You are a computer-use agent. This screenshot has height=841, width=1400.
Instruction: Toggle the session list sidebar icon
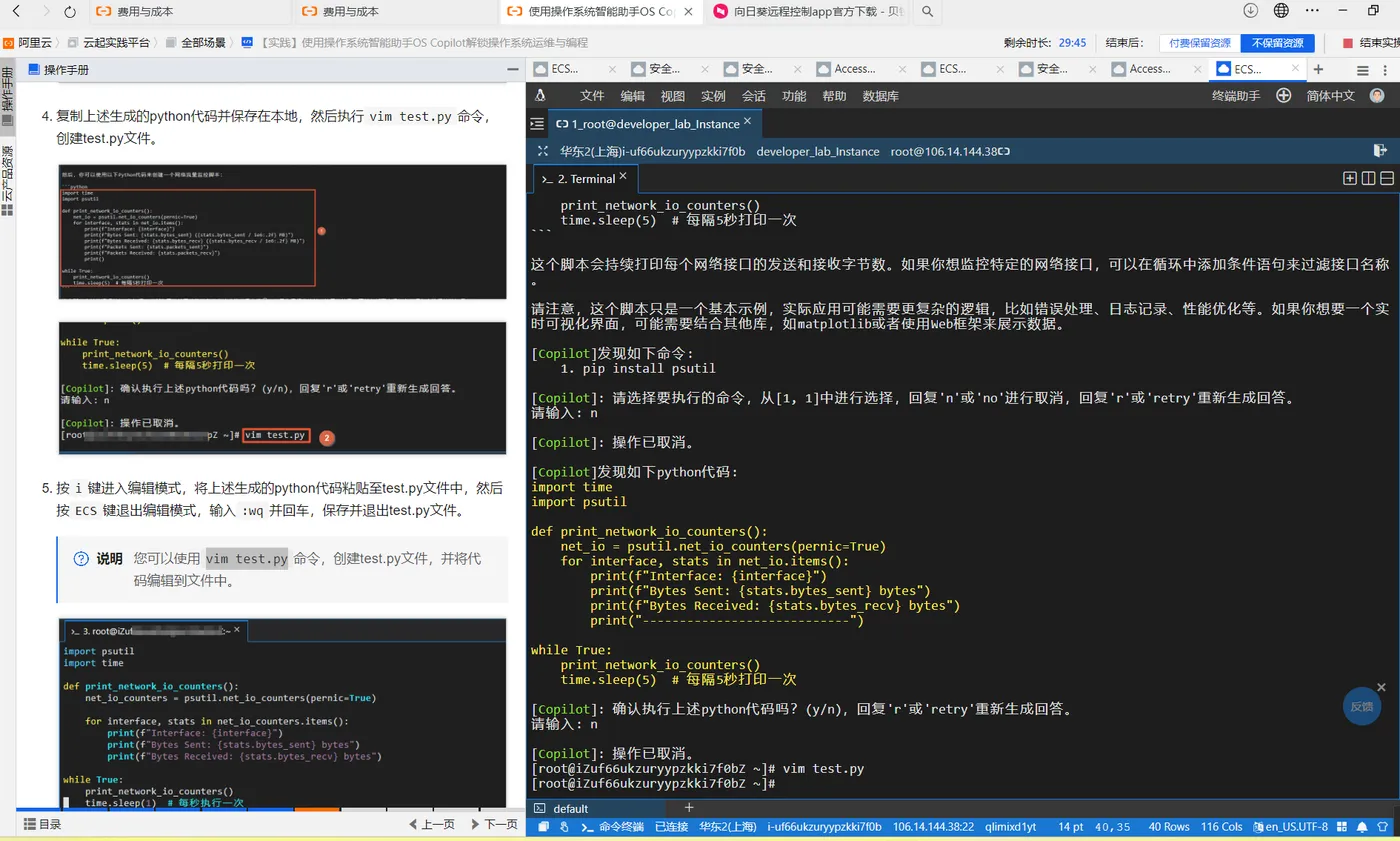pos(537,124)
